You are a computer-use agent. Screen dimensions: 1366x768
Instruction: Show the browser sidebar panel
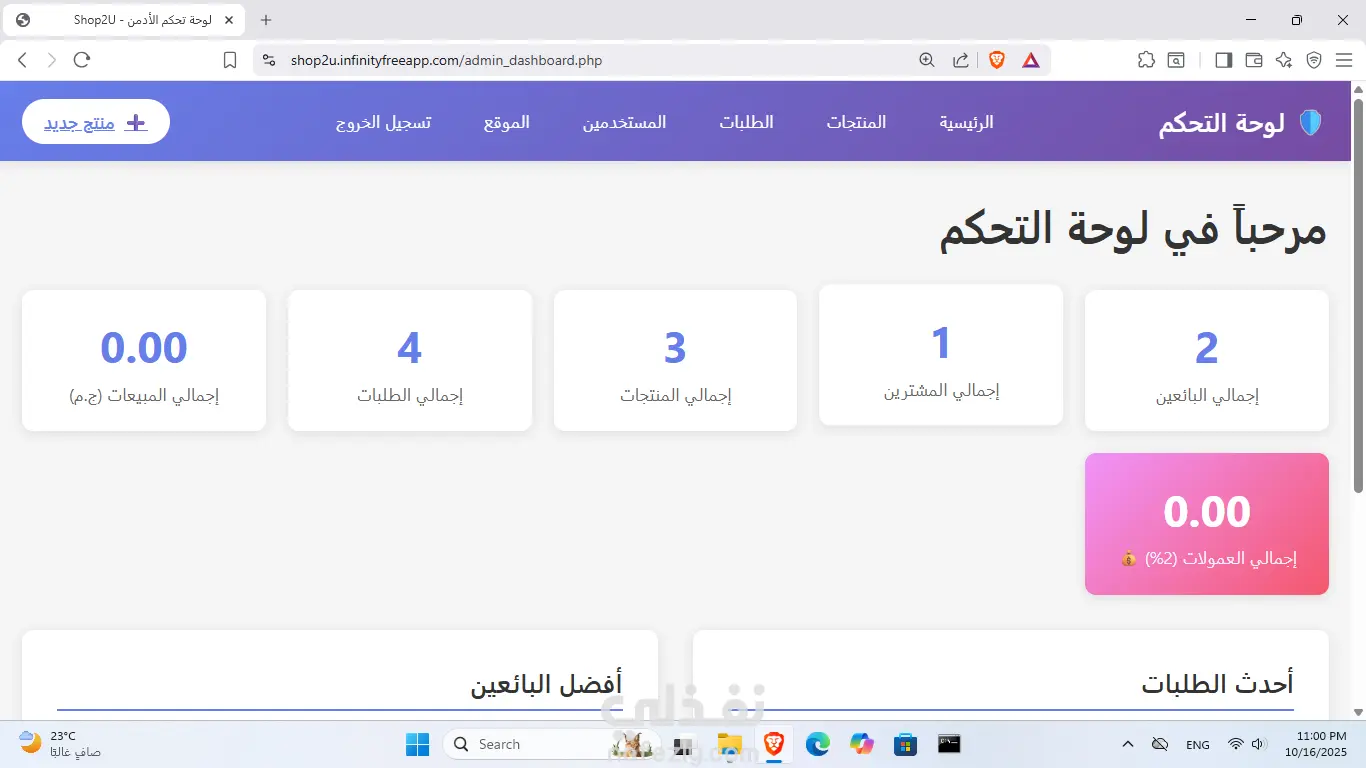[x=1223, y=60]
